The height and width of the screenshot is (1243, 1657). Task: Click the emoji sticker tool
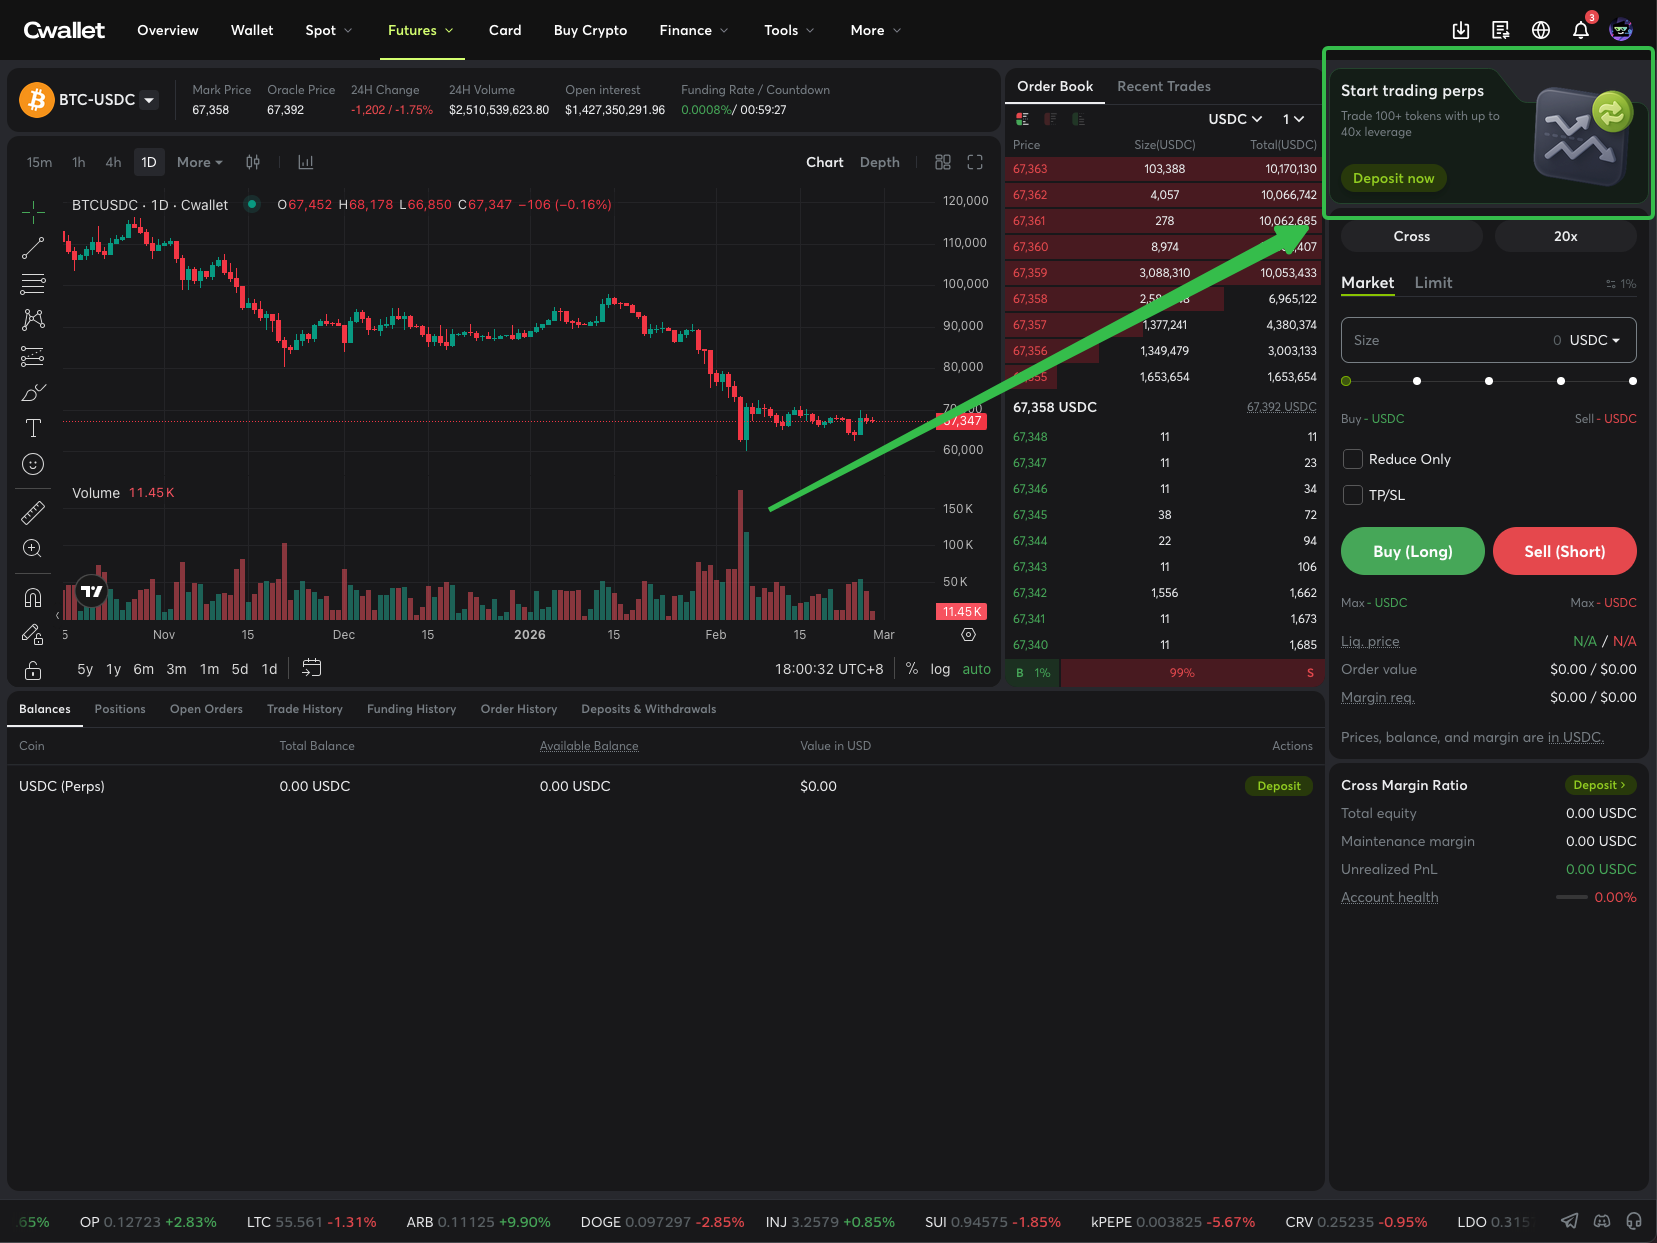[x=33, y=464]
